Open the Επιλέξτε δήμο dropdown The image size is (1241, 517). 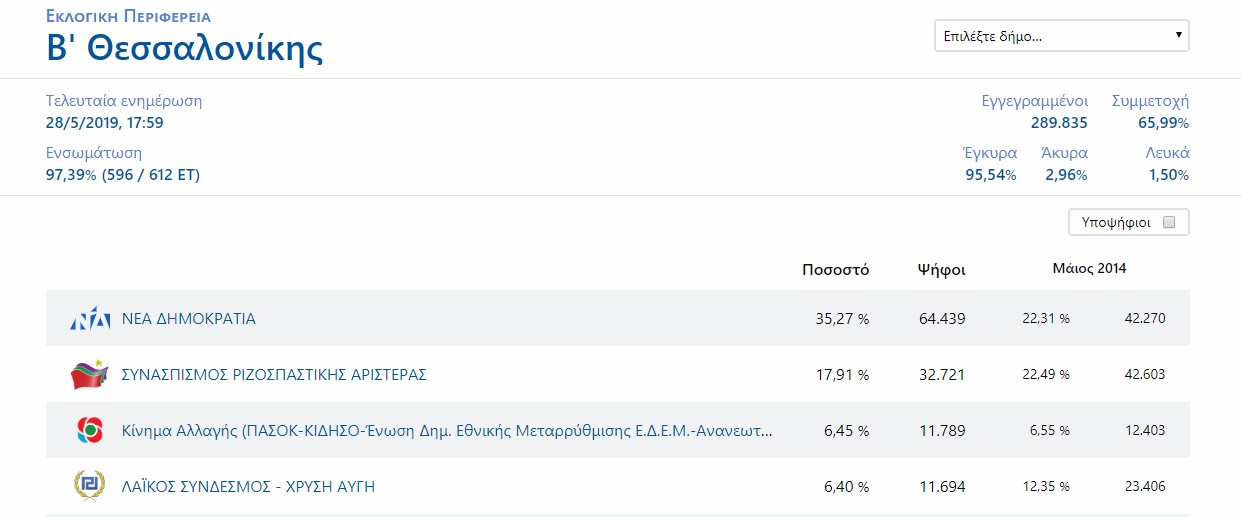click(1062, 37)
